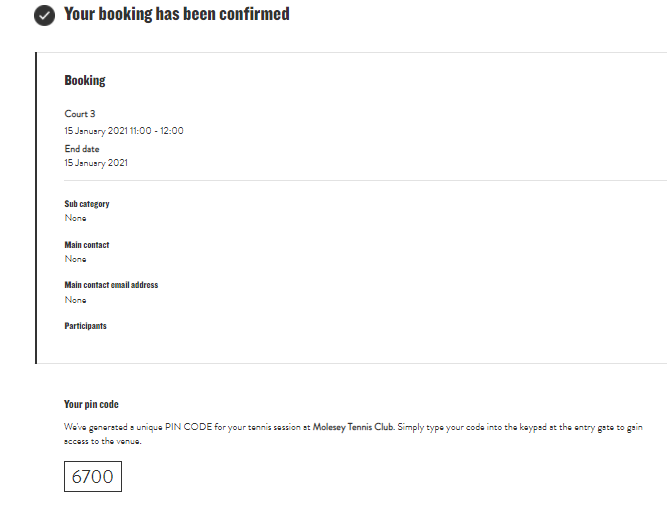Viewport: 667px width, 510px height.
Task: Click the Main contact email address label
Action: (111, 285)
